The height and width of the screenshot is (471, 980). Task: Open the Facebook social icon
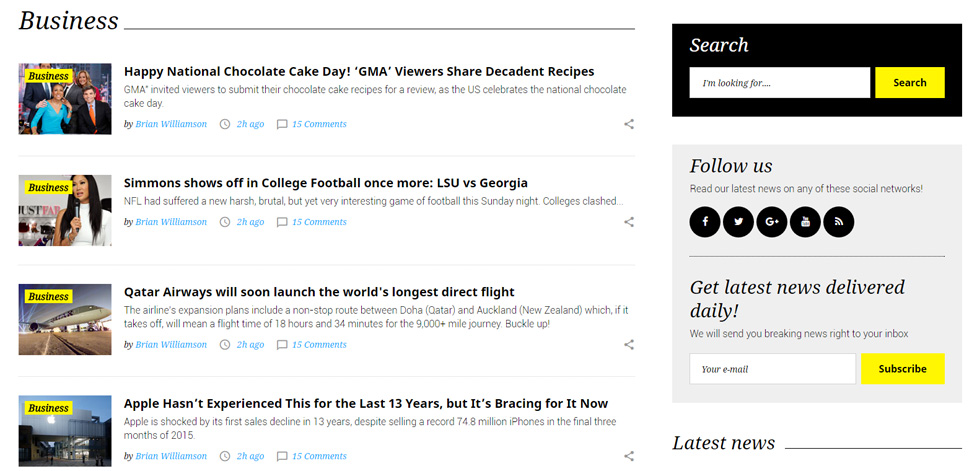point(705,222)
